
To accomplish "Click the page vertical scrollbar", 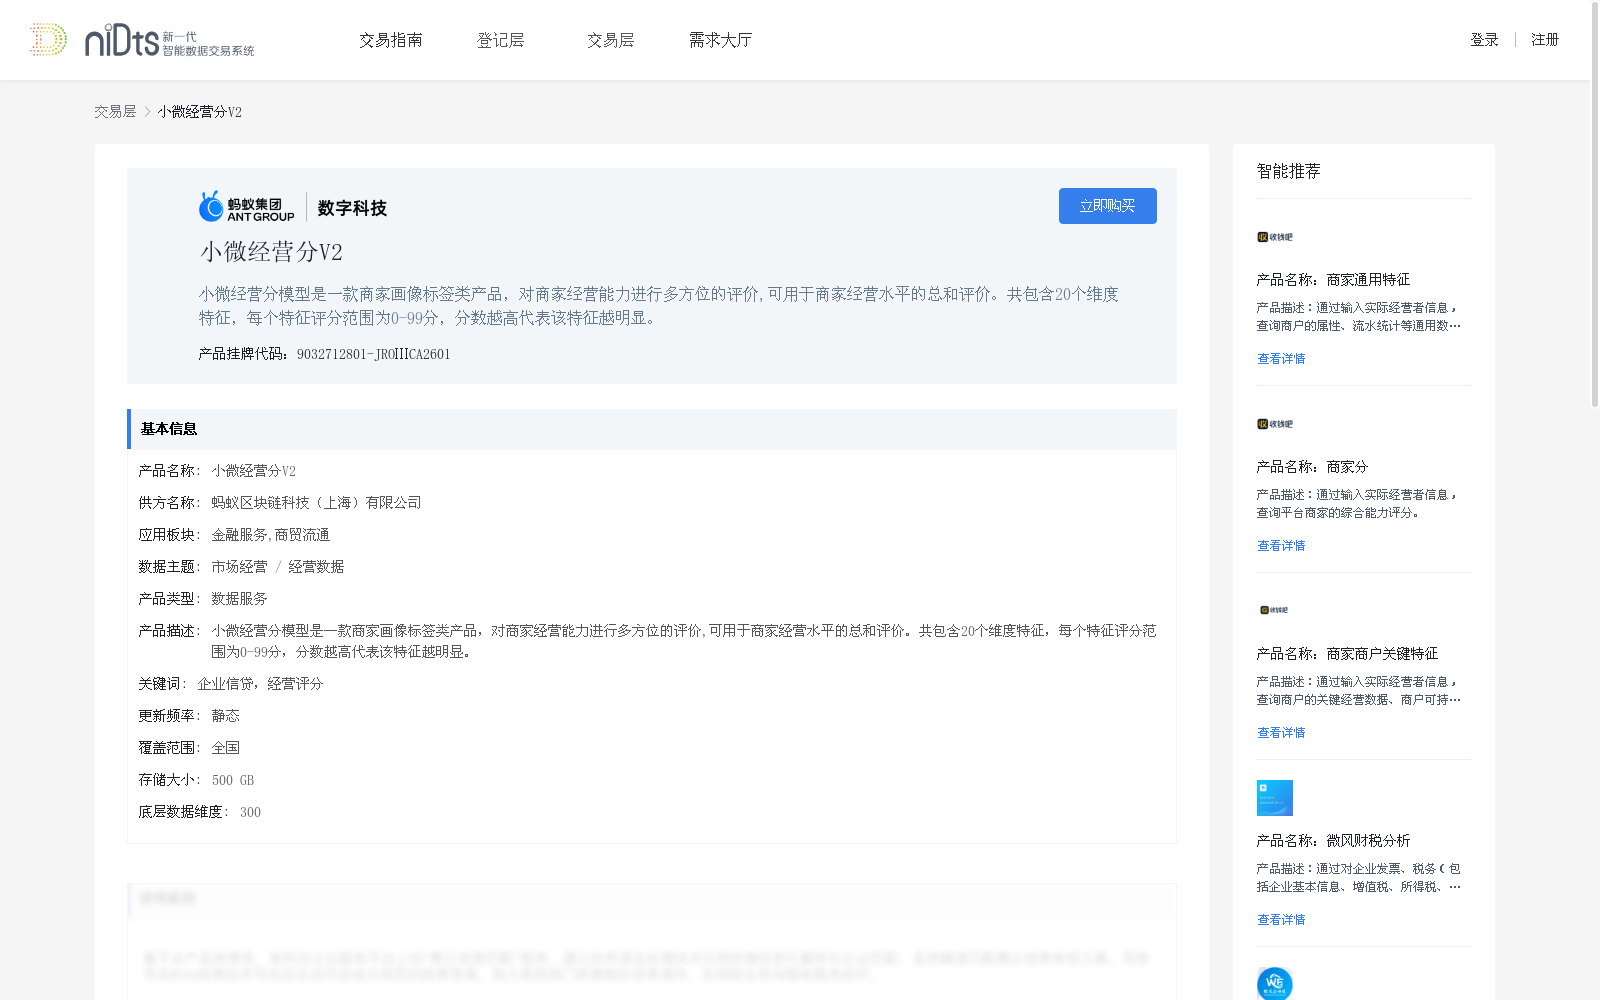I will point(1595,205).
